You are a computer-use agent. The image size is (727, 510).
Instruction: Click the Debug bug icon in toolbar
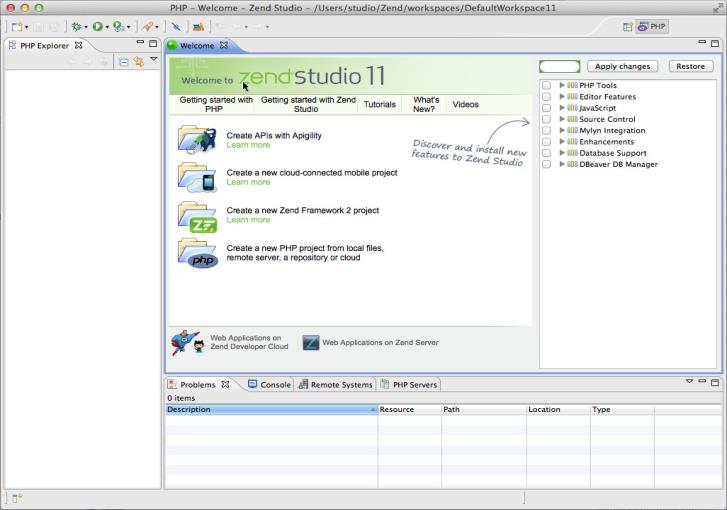75,27
